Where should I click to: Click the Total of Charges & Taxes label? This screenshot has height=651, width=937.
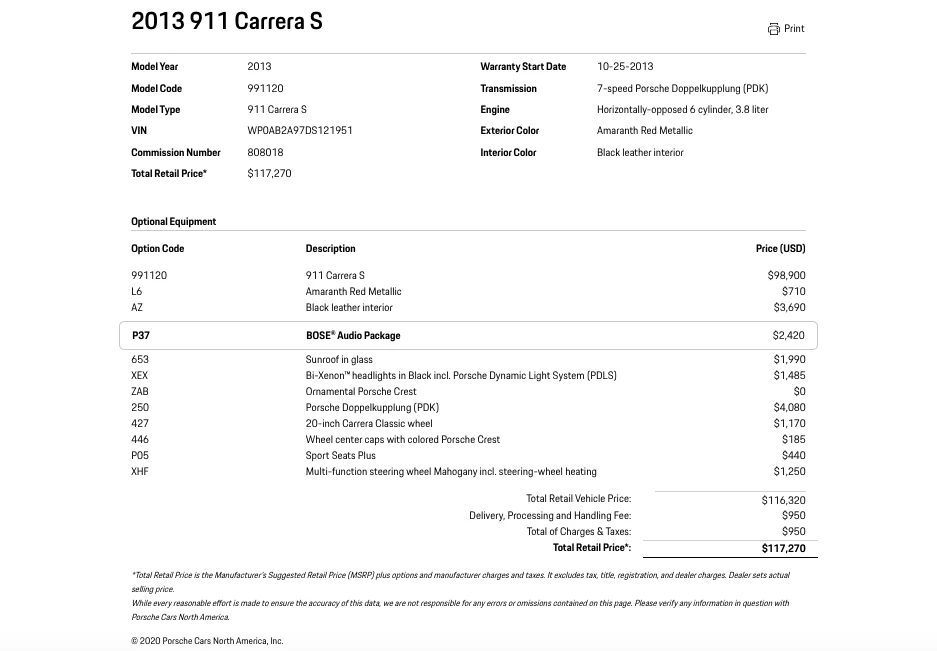578,531
